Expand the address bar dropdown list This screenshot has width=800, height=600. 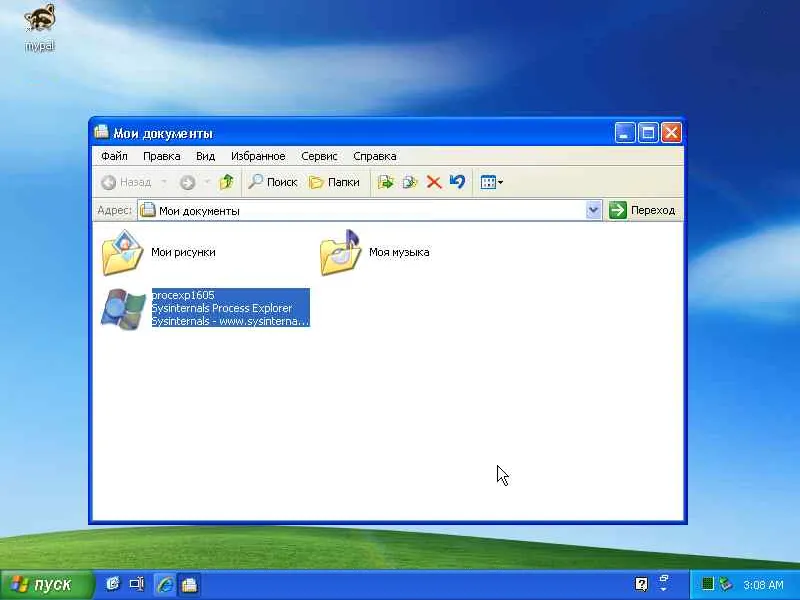click(593, 210)
